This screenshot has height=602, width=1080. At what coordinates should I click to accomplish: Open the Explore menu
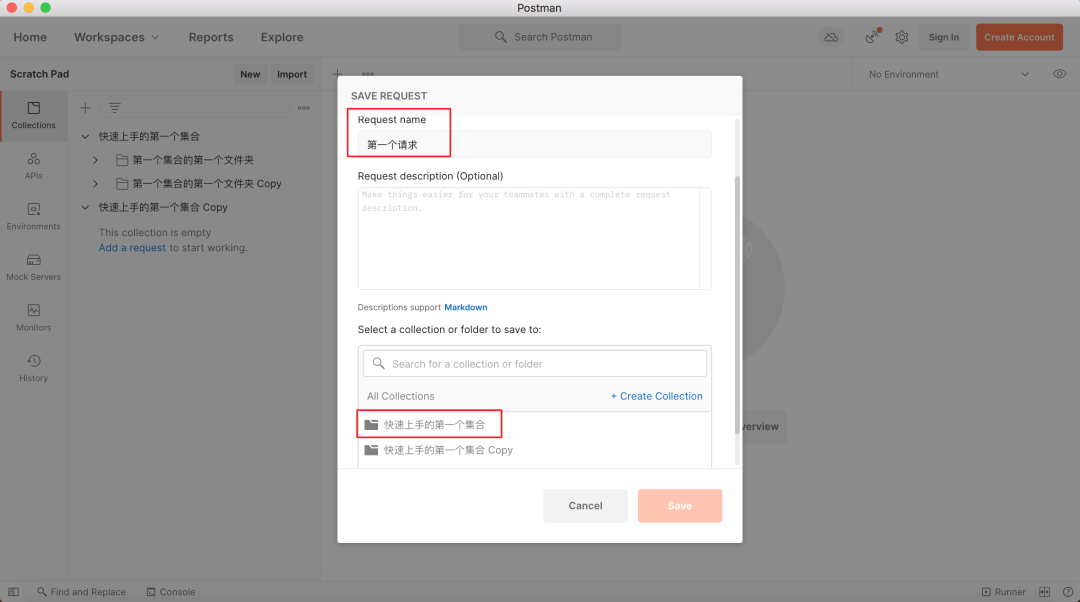pos(282,37)
